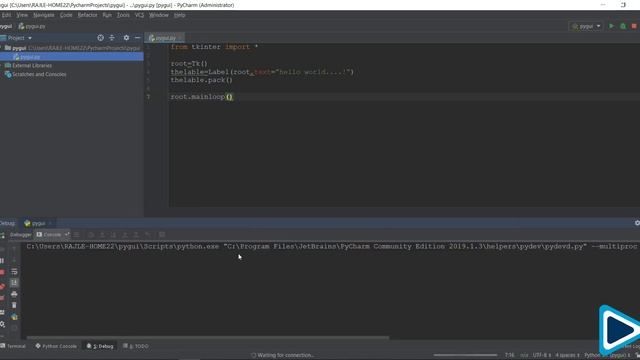Open the Code menu
The width and height of the screenshot is (640, 360).
(x=66, y=15)
